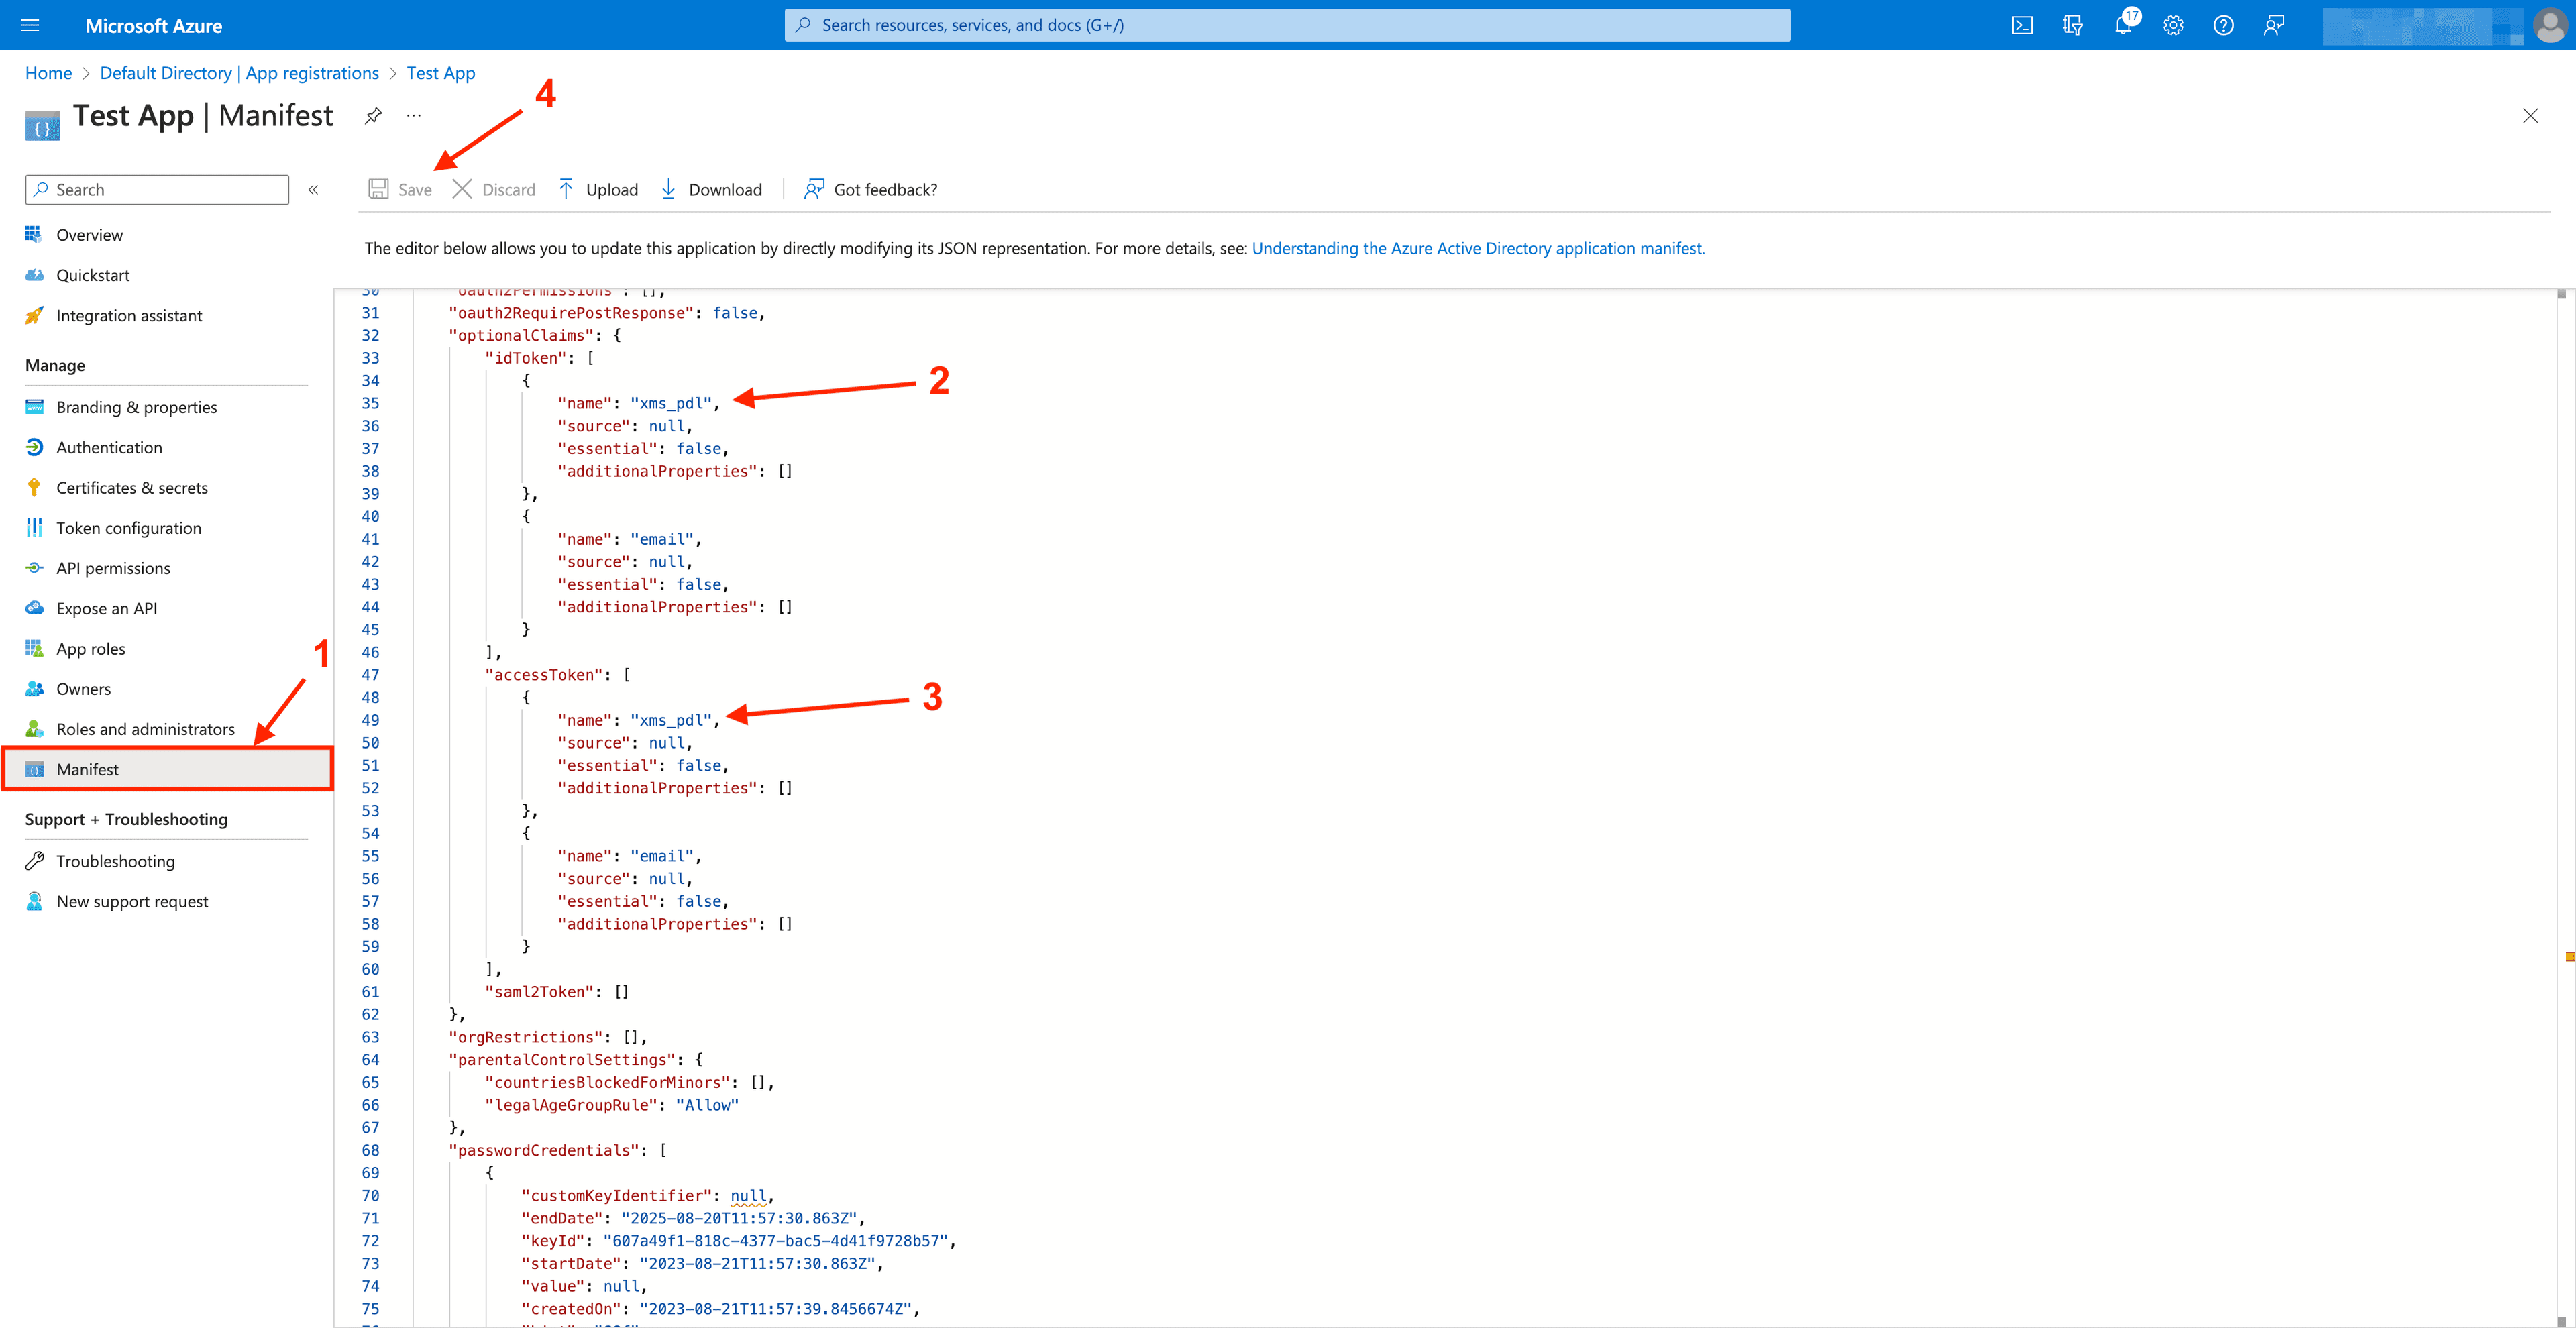Open Understanding the Azure AD application manifest link
The height and width of the screenshot is (1328, 2576).
coord(1478,248)
